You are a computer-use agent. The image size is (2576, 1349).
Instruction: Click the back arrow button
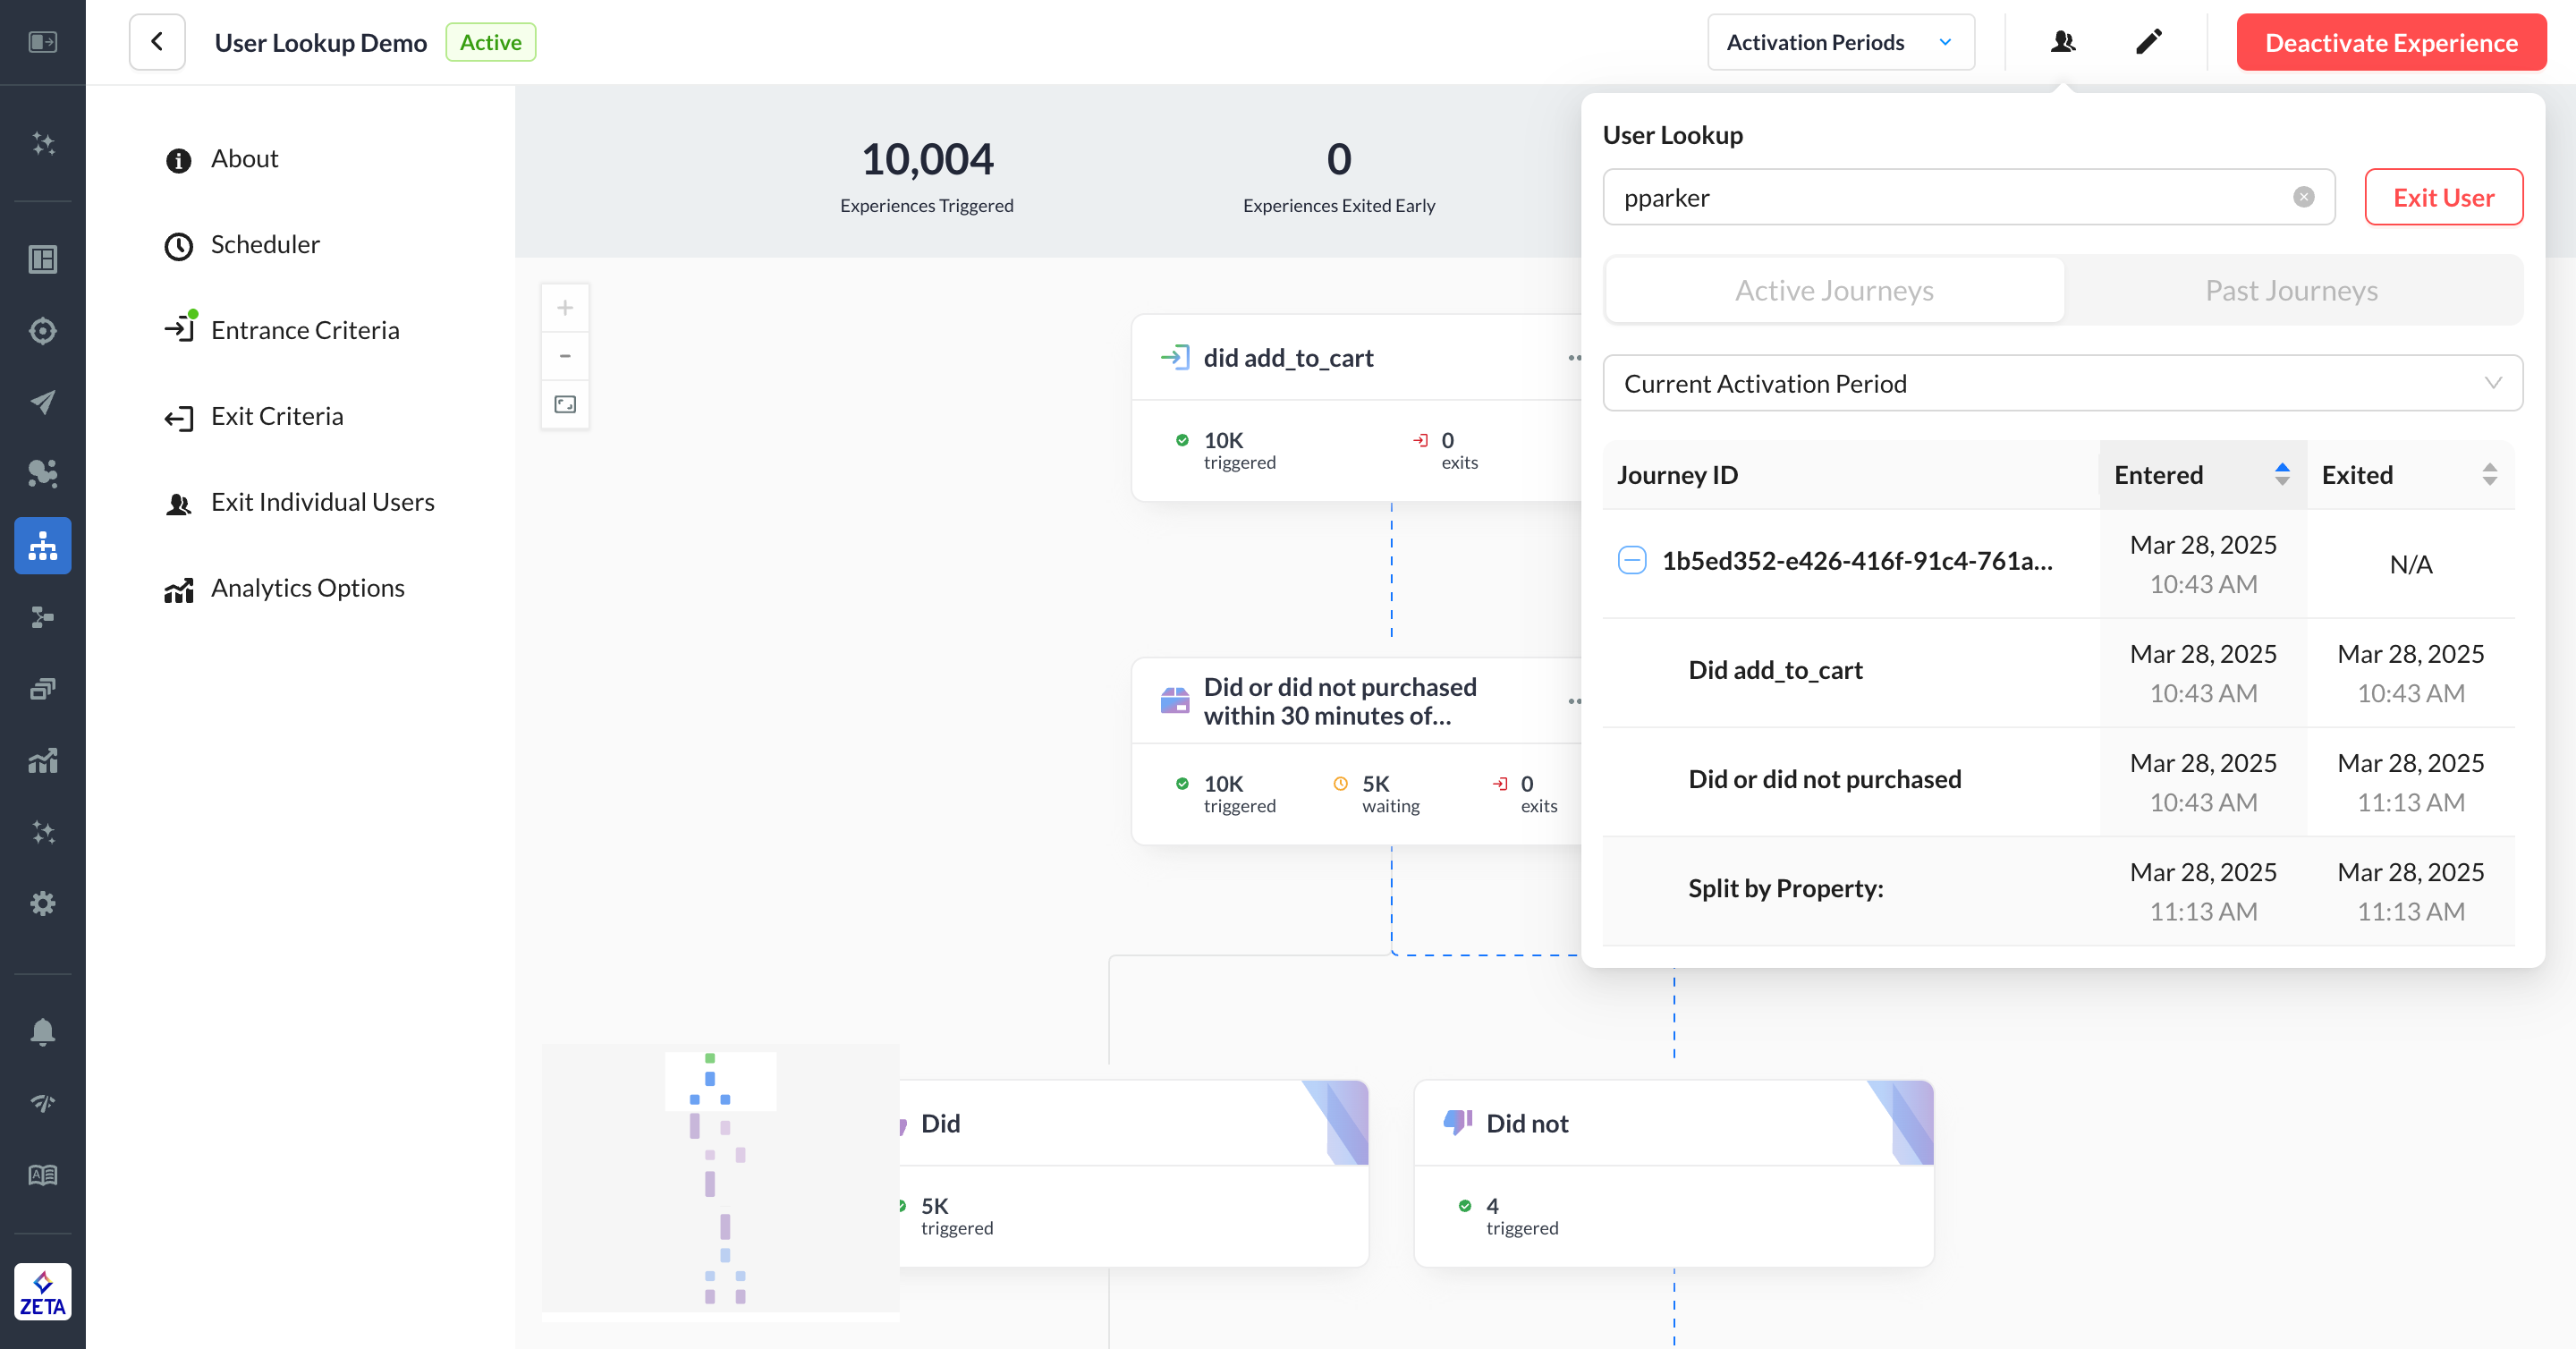pyautogui.click(x=157, y=42)
